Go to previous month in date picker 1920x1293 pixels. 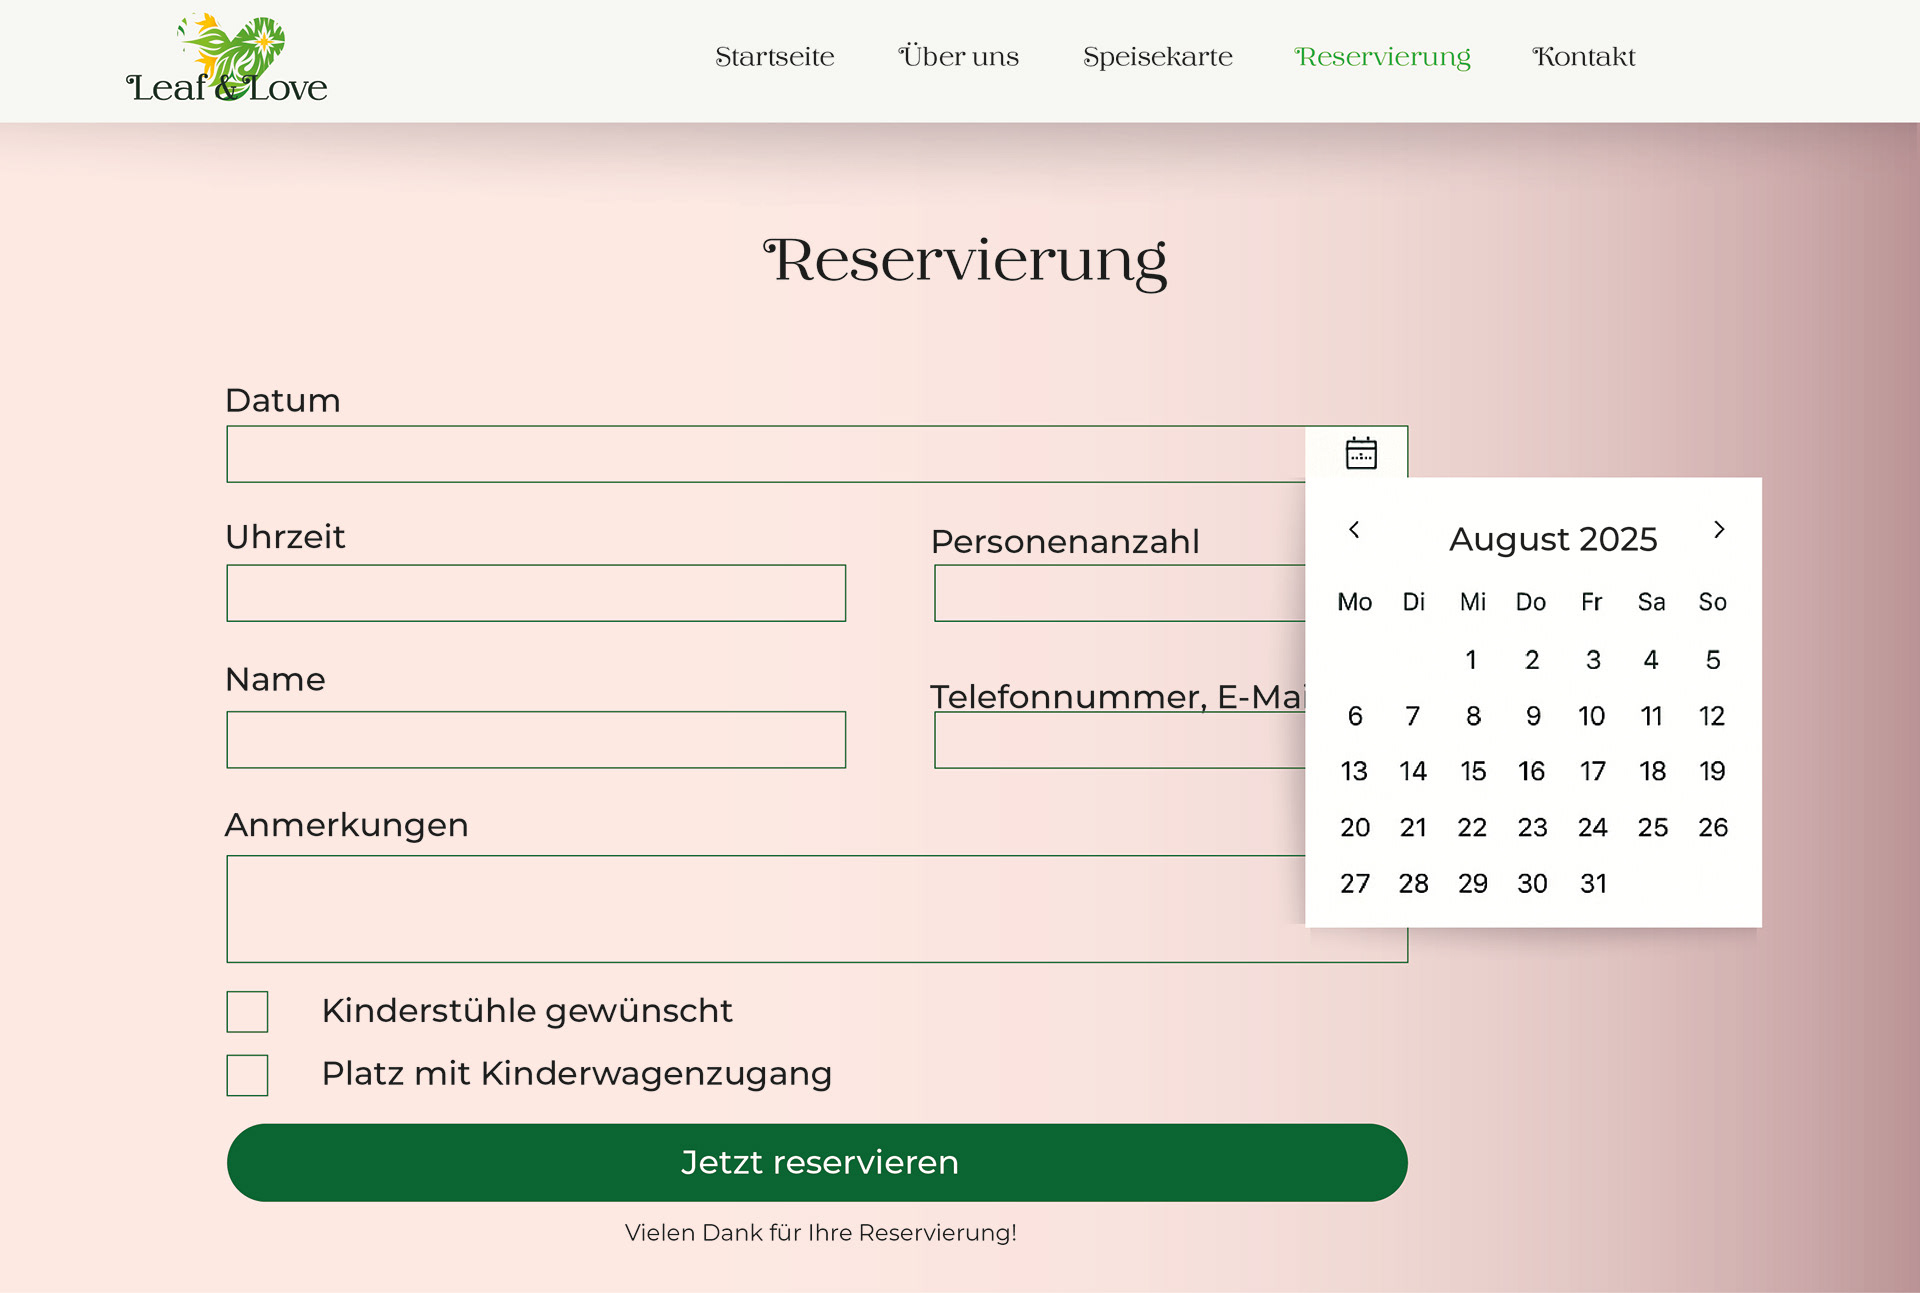[x=1354, y=530]
